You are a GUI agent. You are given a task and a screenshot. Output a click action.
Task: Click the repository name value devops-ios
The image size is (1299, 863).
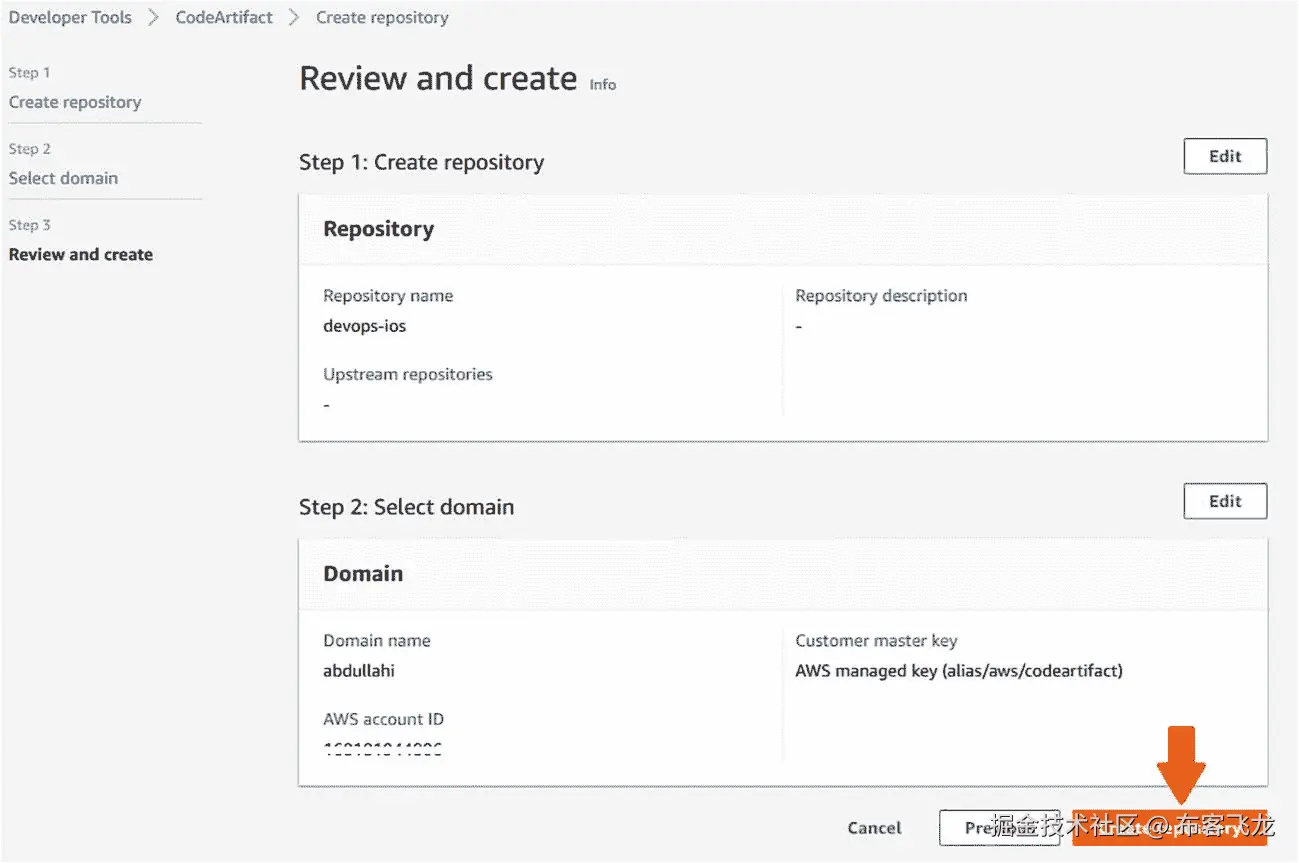(364, 326)
